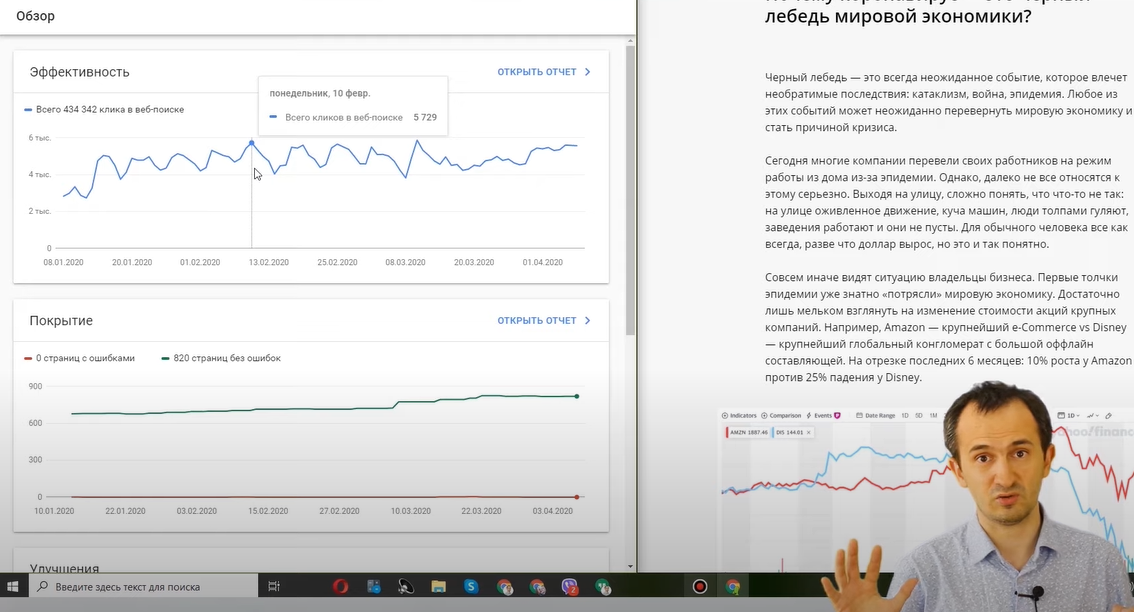Click the article paragraph starting Черный лебедь

tap(949, 102)
